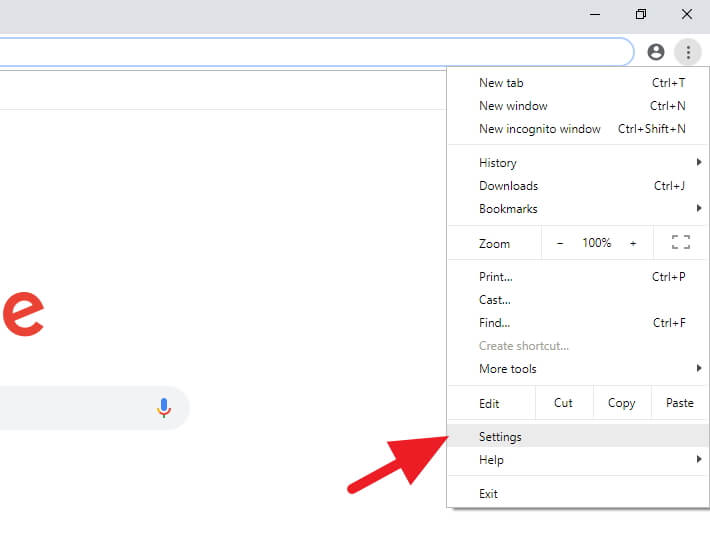Viewport: 710px width, 534px height.
Task: Choose Find... from the menu
Action: 578,323
